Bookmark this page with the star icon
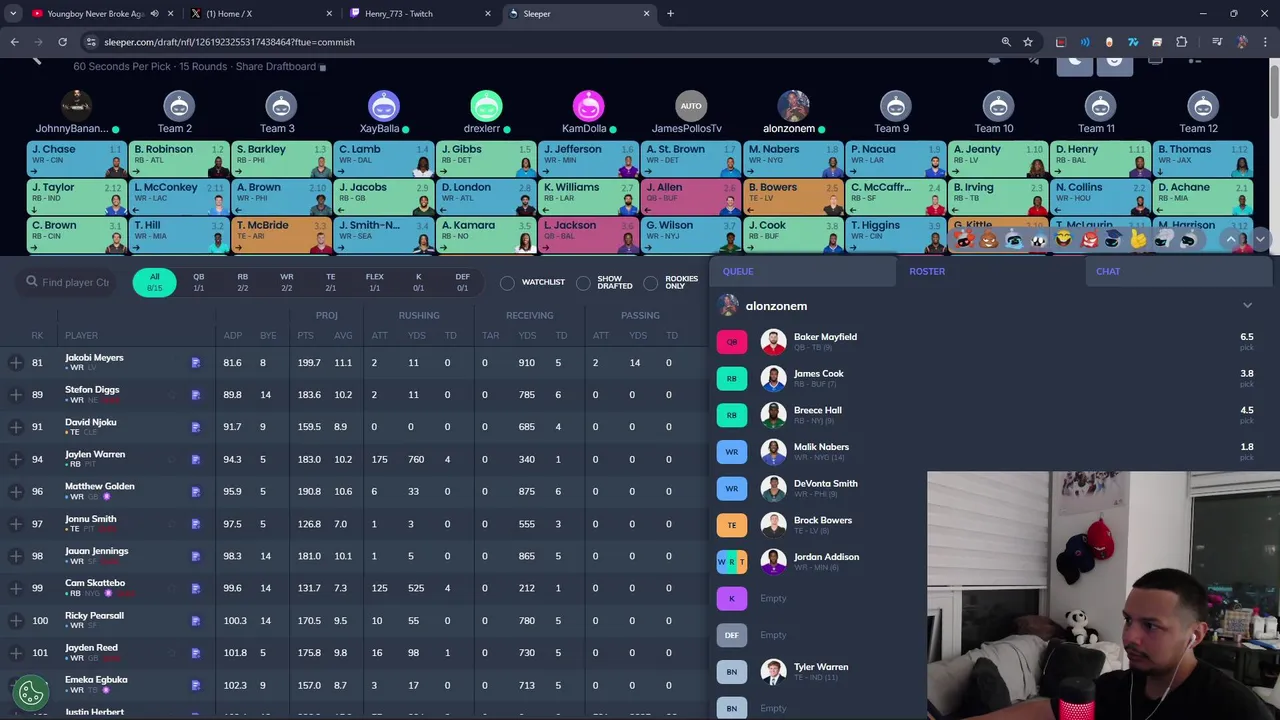 (1027, 42)
